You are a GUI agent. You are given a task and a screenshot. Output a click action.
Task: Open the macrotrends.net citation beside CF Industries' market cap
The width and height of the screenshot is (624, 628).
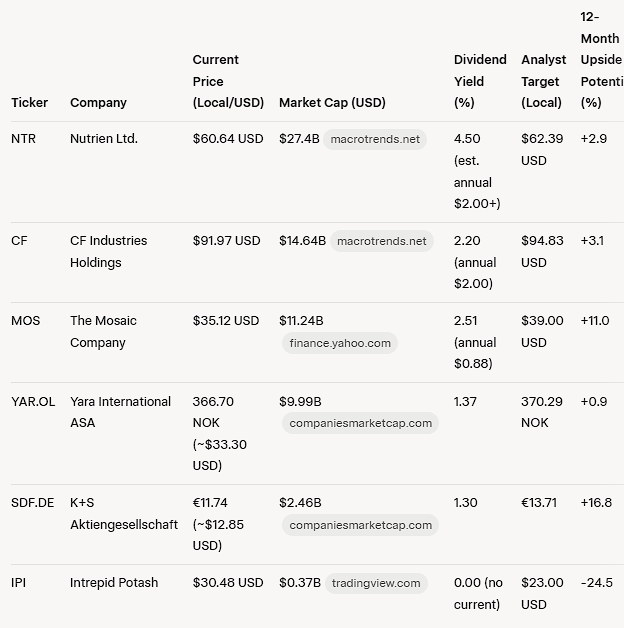coord(382,241)
